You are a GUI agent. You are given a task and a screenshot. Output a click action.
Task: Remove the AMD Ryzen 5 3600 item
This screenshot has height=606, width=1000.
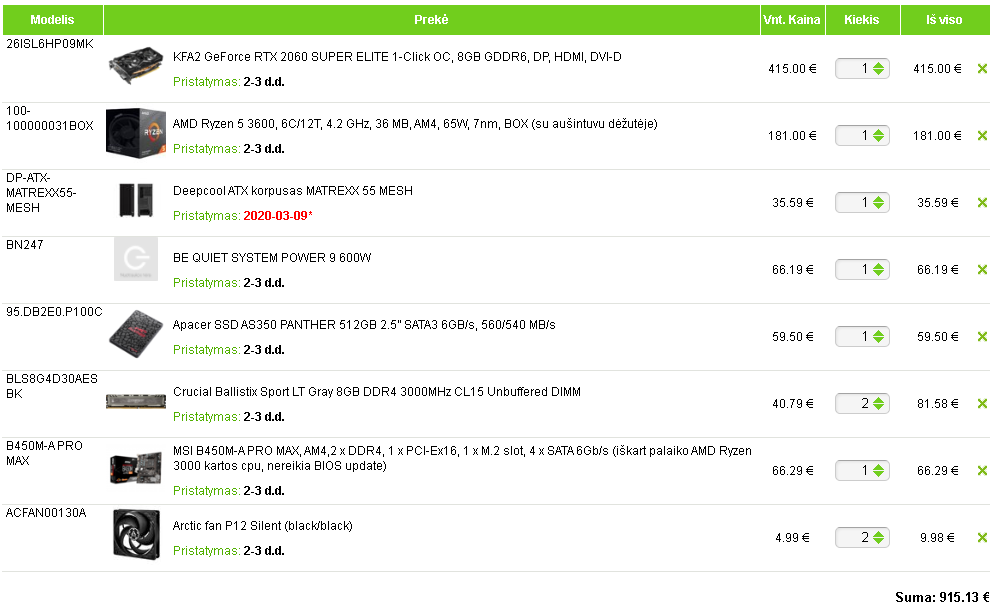click(982, 136)
